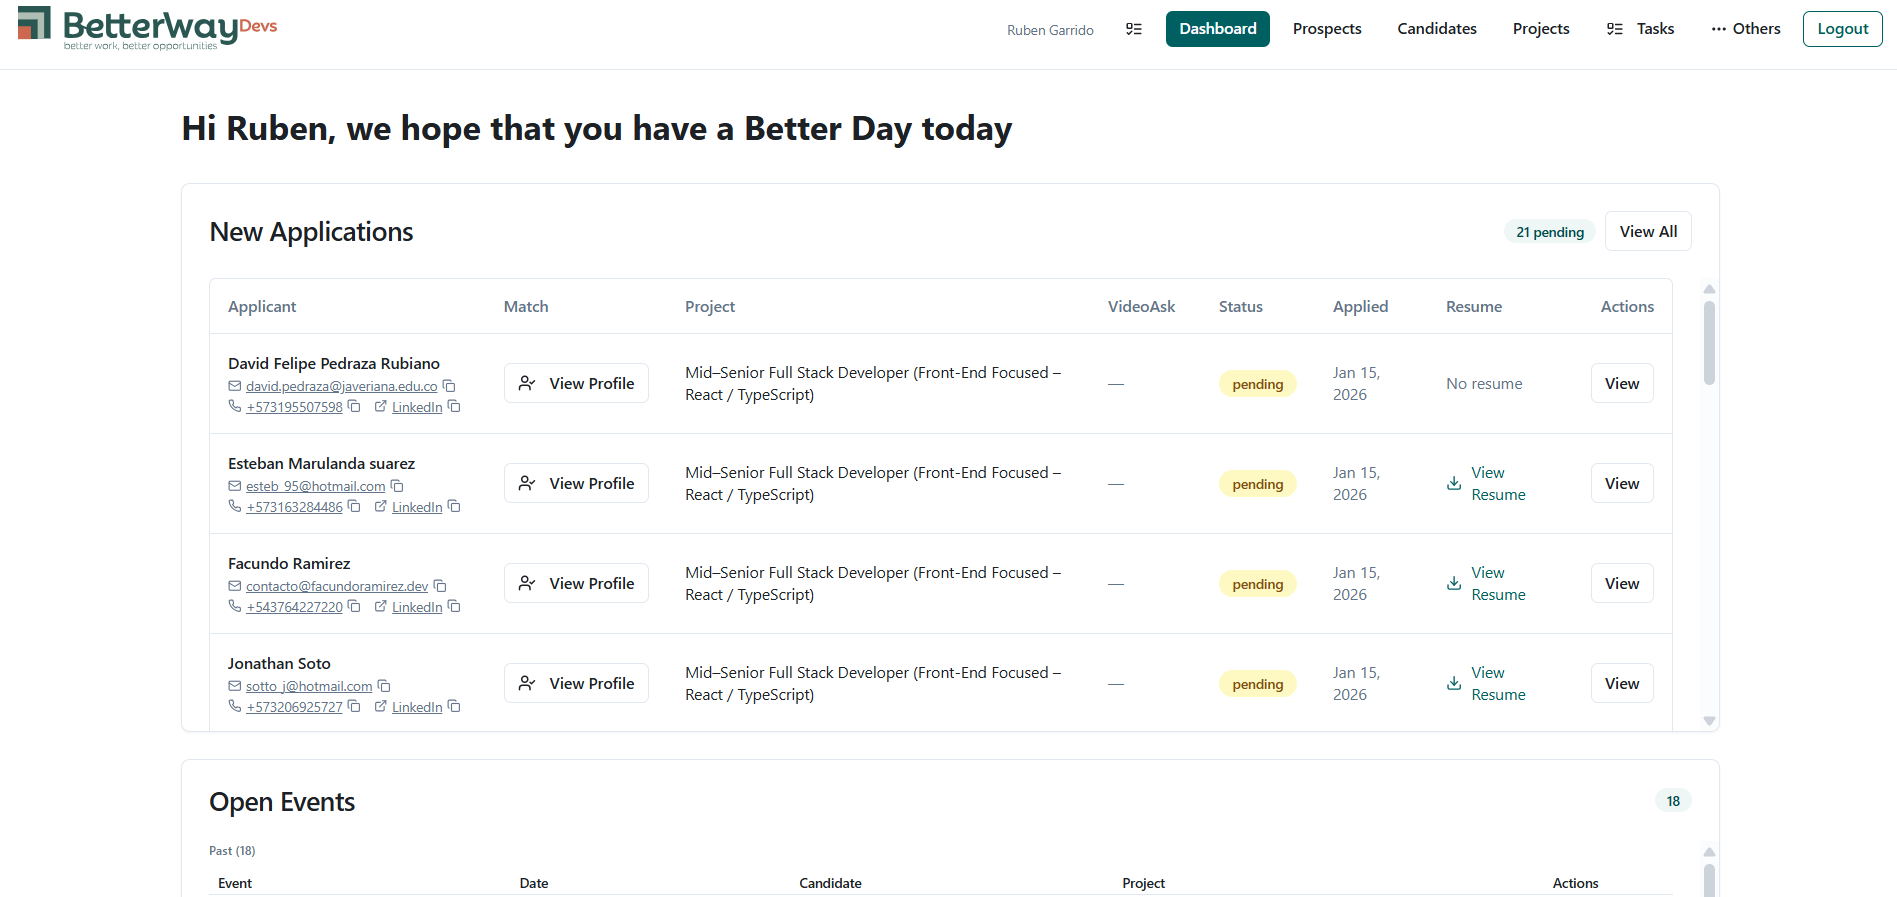Image resolution: width=1897 pixels, height=897 pixels.
Task: Copy Facundo Ramirez's LinkedIn link
Action: pos(454,606)
